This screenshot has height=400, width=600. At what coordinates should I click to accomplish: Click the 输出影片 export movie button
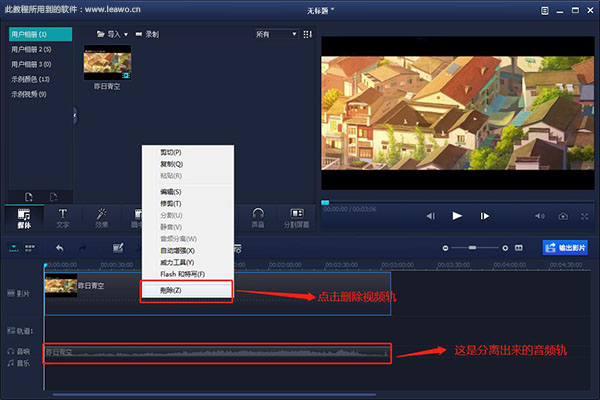pos(565,248)
